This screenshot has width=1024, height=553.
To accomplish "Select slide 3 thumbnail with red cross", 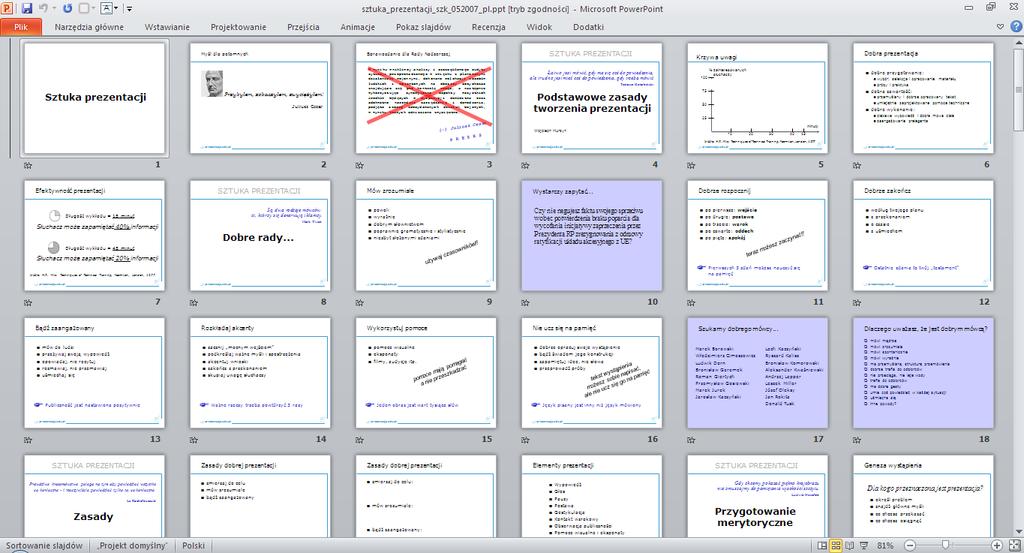I will (426, 98).
